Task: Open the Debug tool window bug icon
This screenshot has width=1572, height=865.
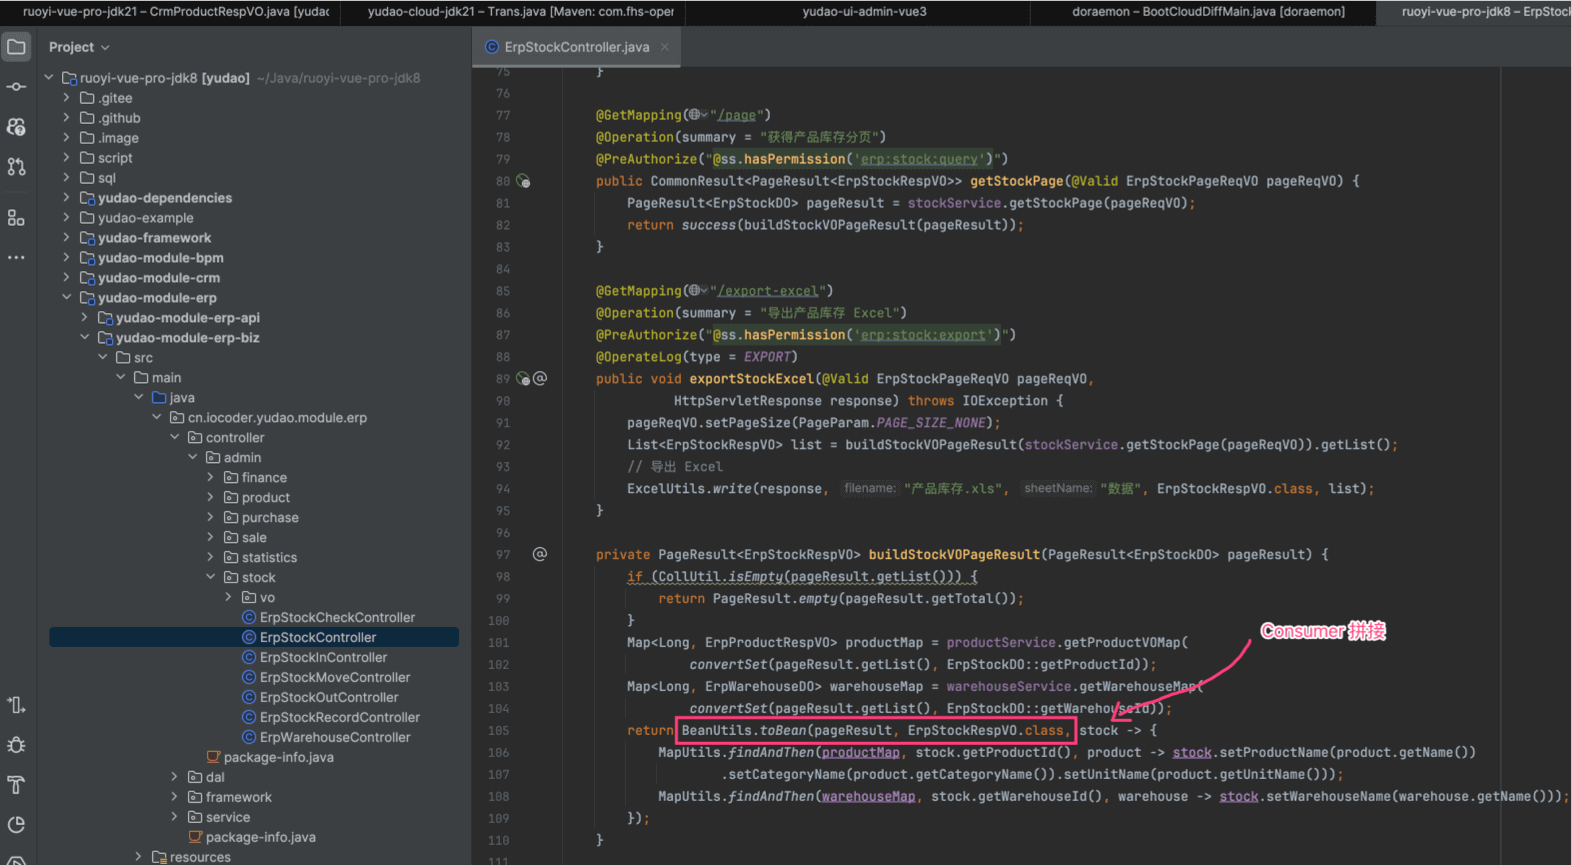Action: click(x=16, y=745)
